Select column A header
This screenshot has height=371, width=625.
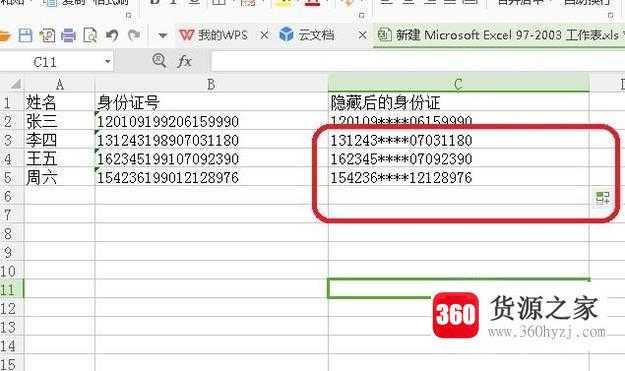(x=59, y=84)
